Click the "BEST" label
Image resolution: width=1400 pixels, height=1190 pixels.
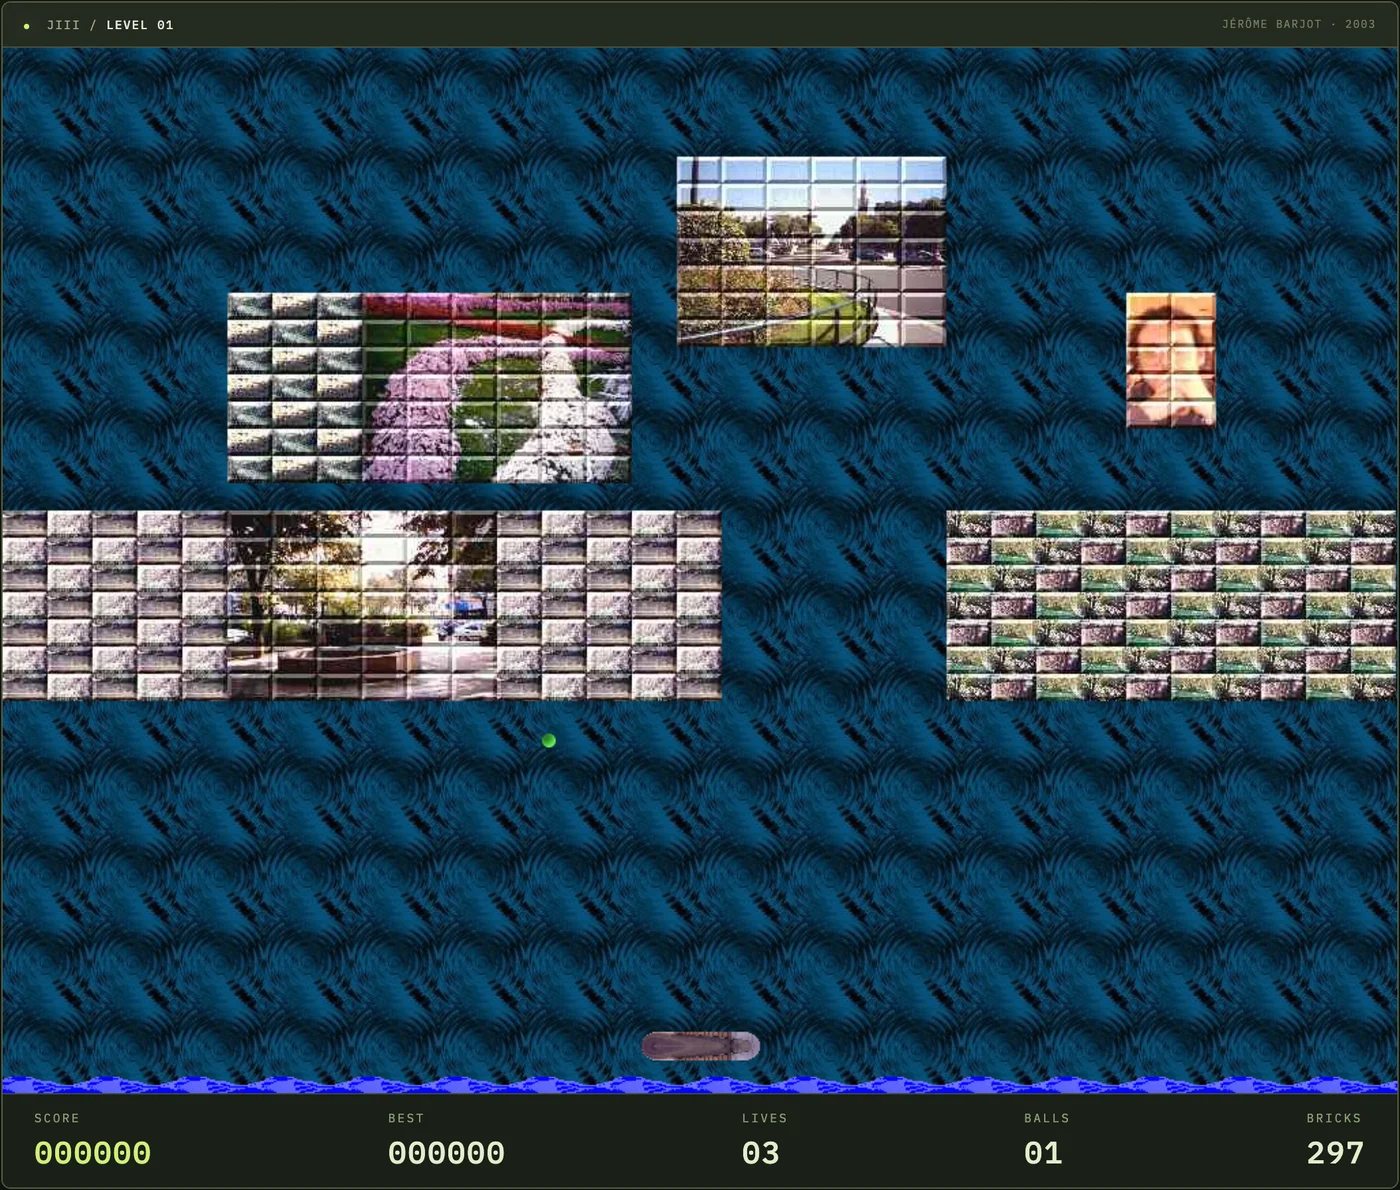point(406,1118)
